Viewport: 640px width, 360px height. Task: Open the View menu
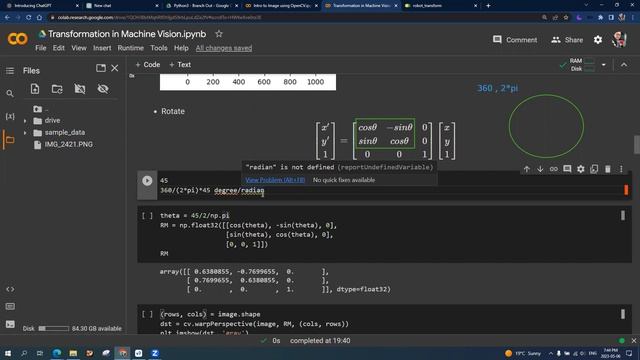pyautogui.click(x=79, y=48)
